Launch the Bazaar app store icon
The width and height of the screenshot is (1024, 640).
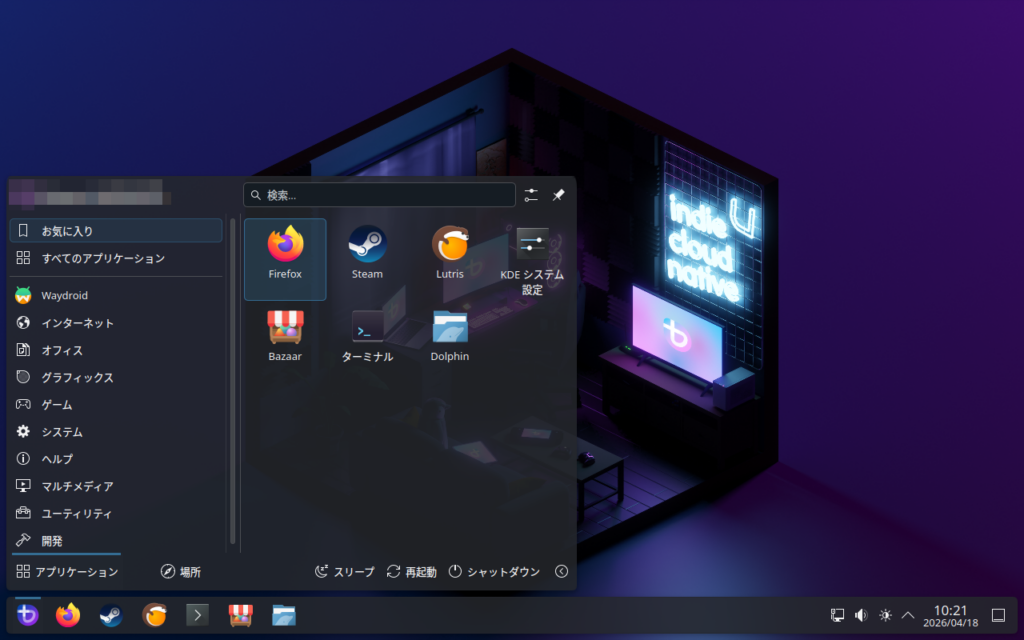point(285,334)
